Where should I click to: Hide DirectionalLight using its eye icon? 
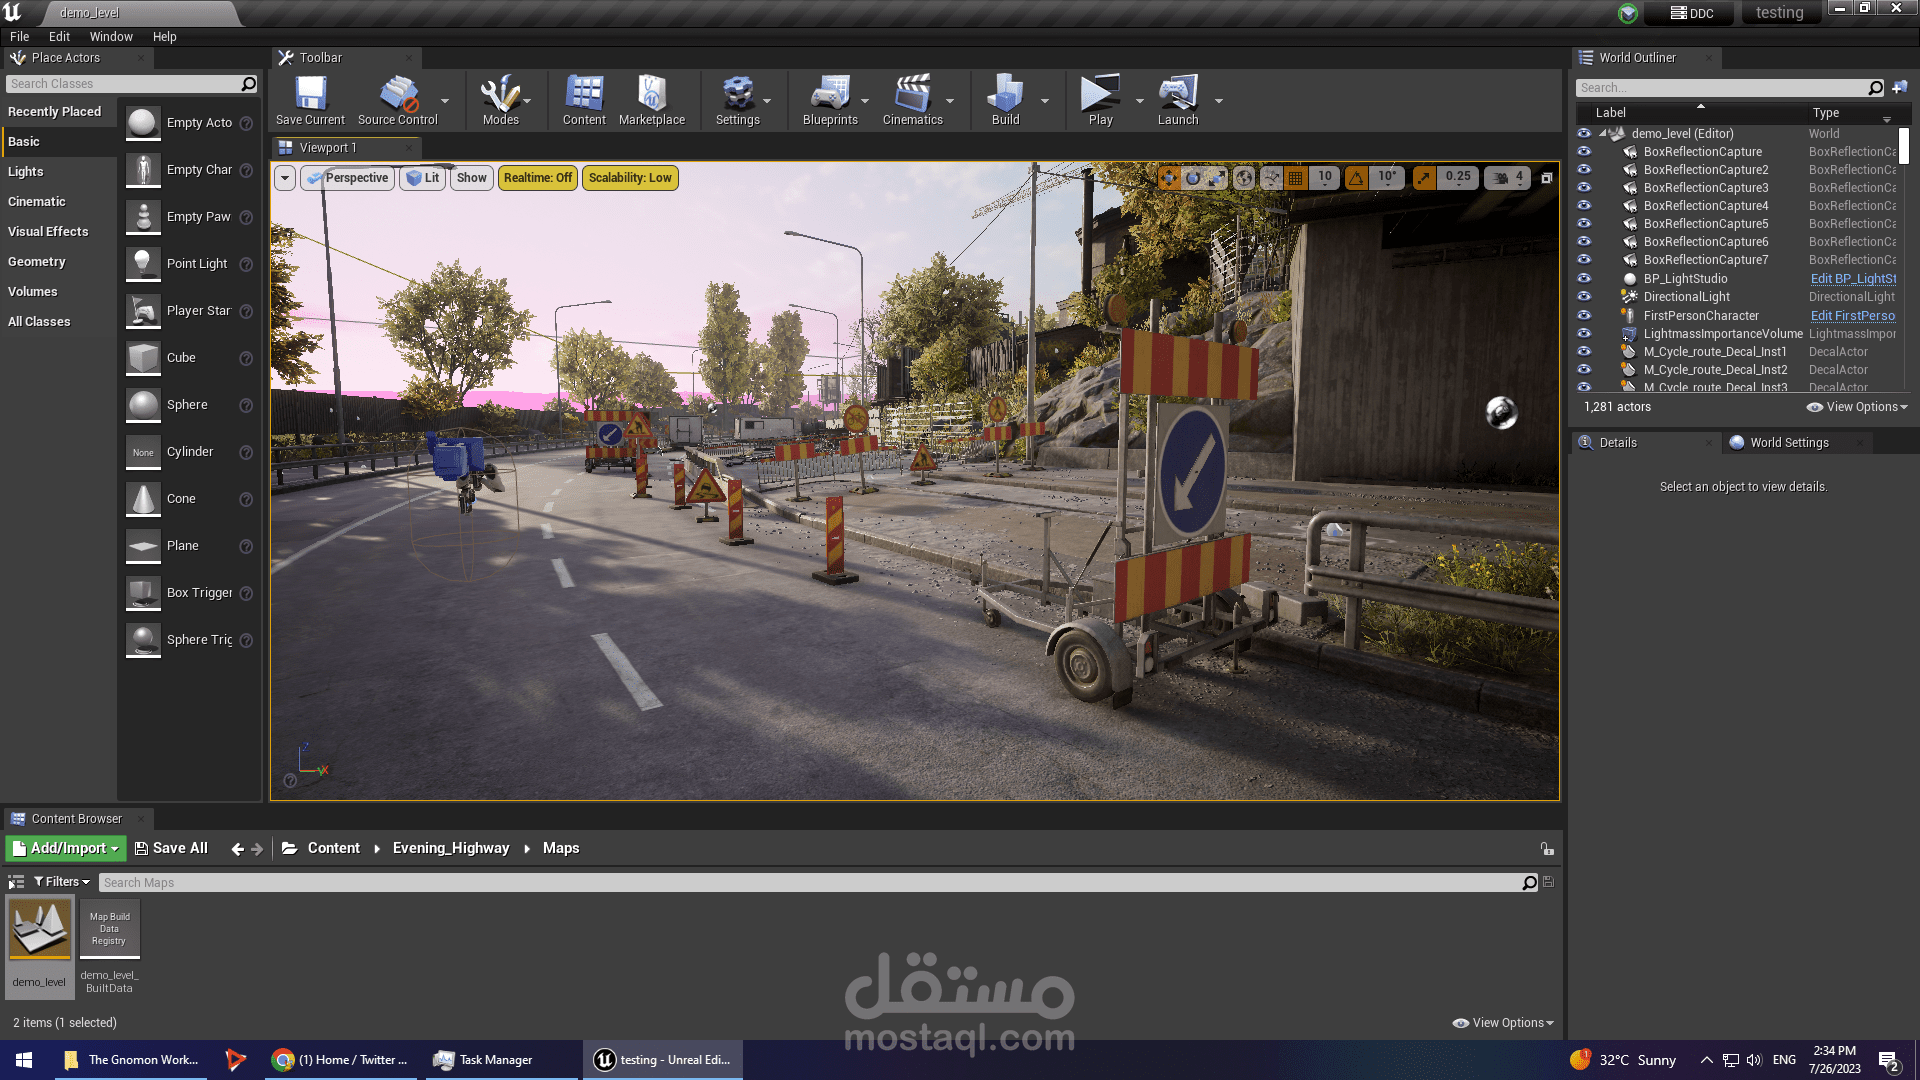1584,297
